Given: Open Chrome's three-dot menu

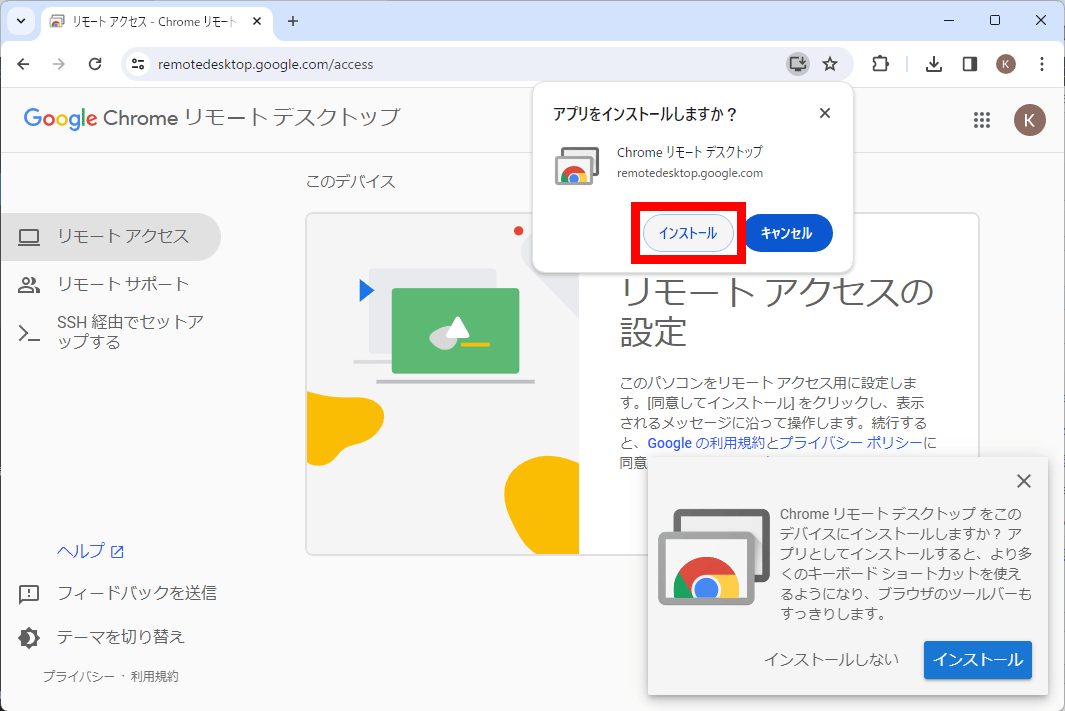Looking at the screenshot, I should point(1043,63).
